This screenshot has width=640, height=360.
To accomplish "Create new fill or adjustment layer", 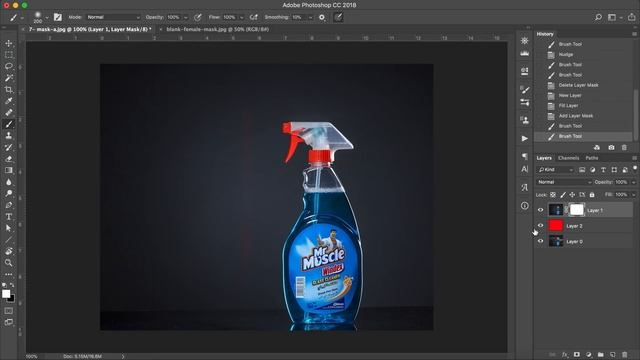I will click(589, 355).
